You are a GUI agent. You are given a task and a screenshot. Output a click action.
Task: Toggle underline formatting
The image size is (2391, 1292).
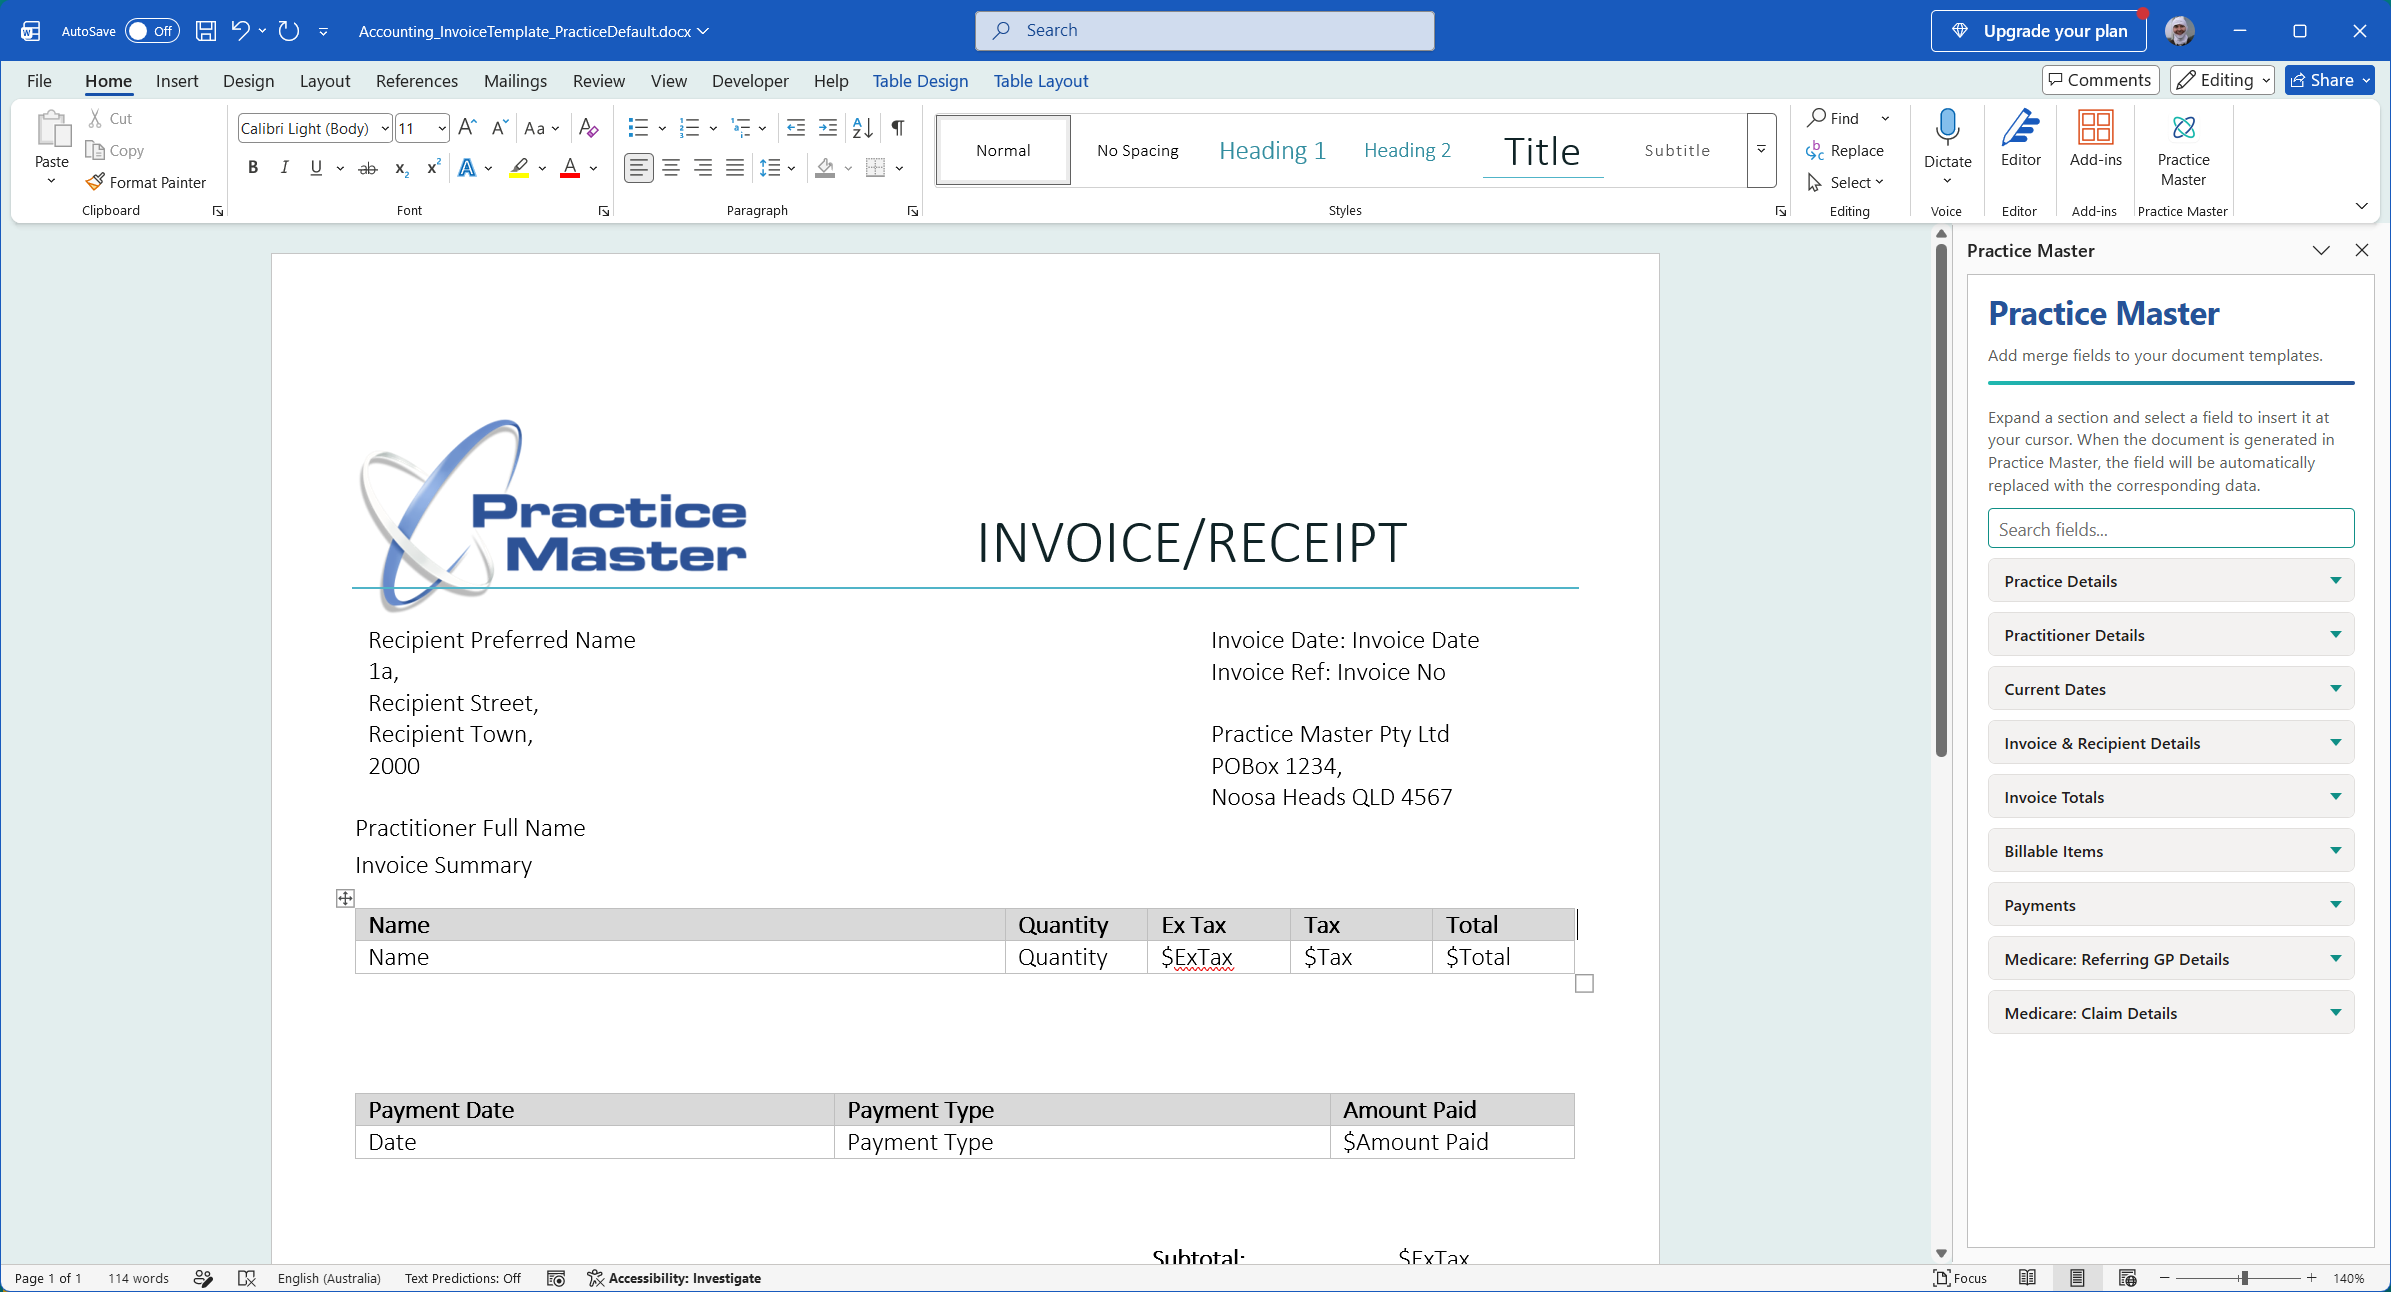[x=316, y=168]
